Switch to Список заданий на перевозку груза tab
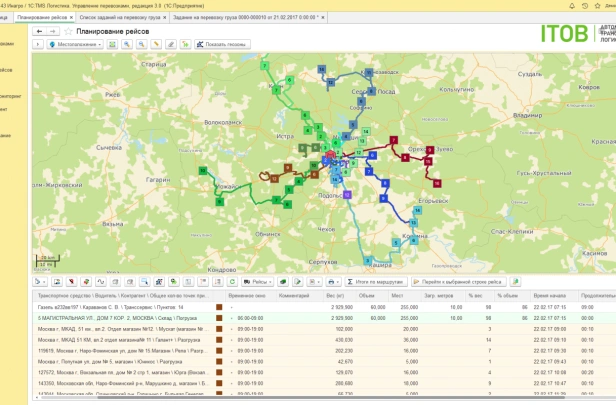Viewport: 616px width, 405px height. click(120, 17)
